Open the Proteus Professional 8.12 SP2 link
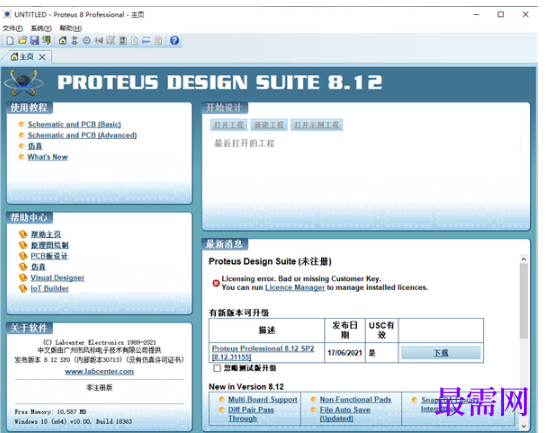The height and width of the screenshot is (433, 547). (x=263, y=352)
